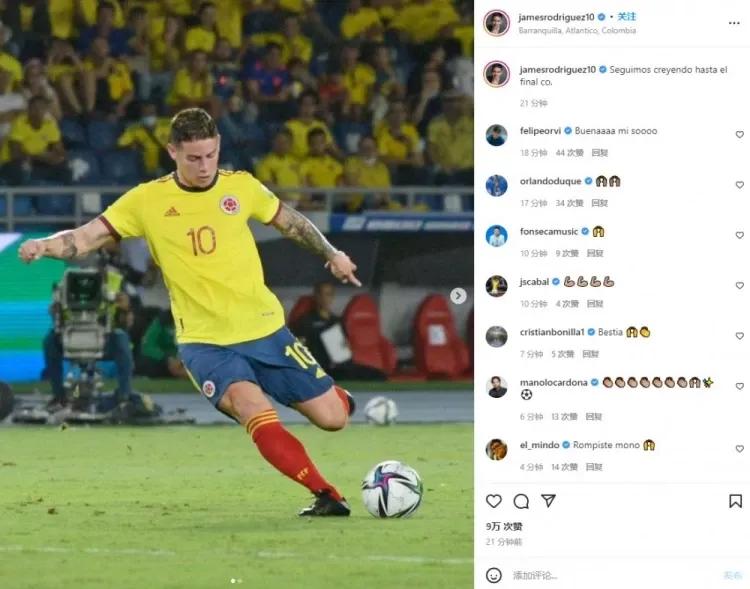Open el_mindo's profile username
The image size is (750, 589).
539,445
